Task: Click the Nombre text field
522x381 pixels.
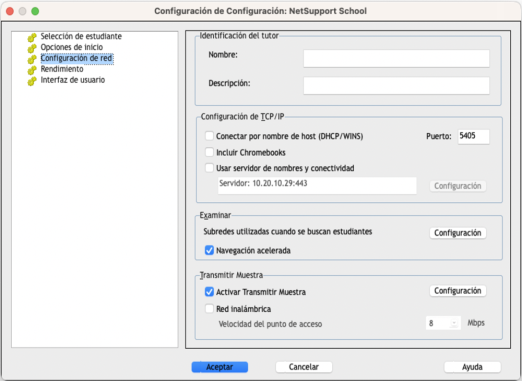Action: click(x=396, y=58)
